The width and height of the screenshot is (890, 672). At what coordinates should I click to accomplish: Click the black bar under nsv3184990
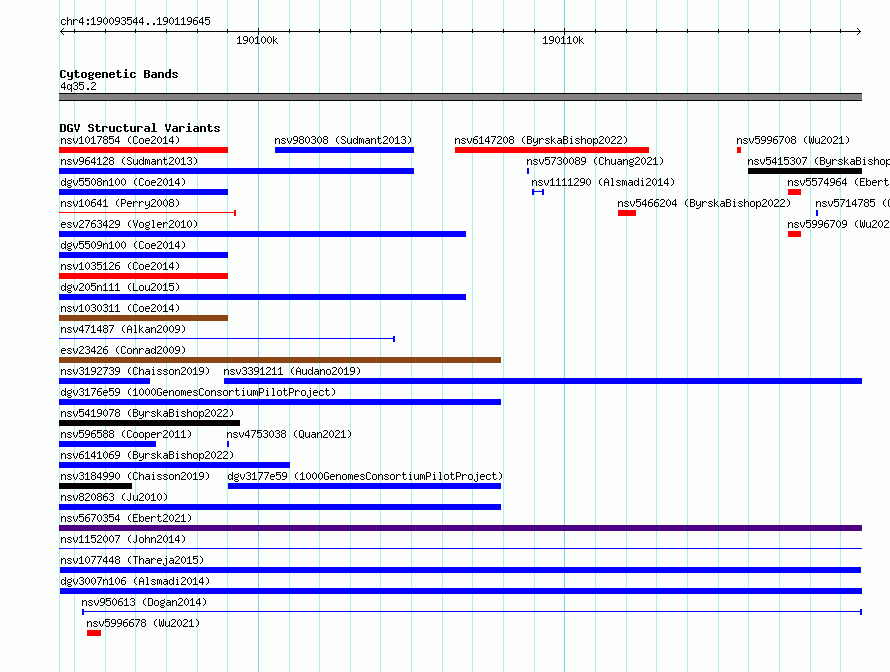[x=95, y=486]
